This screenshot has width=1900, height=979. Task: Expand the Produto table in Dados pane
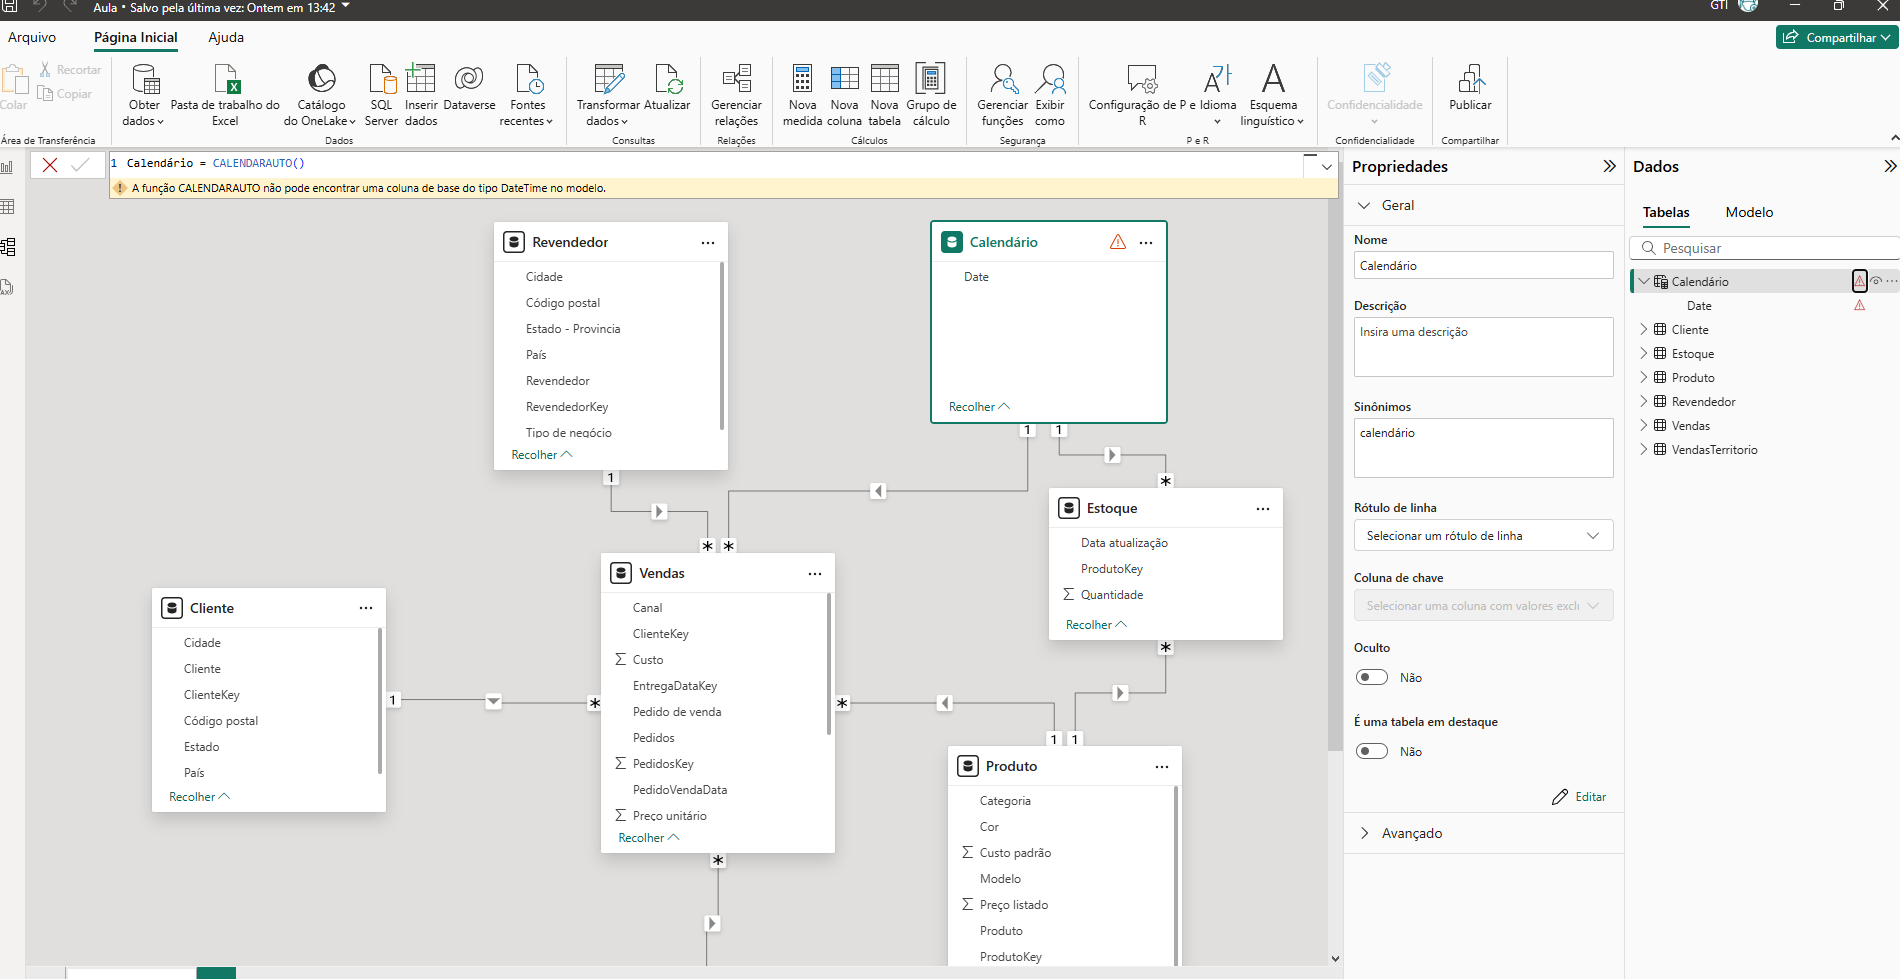coord(1643,377)
